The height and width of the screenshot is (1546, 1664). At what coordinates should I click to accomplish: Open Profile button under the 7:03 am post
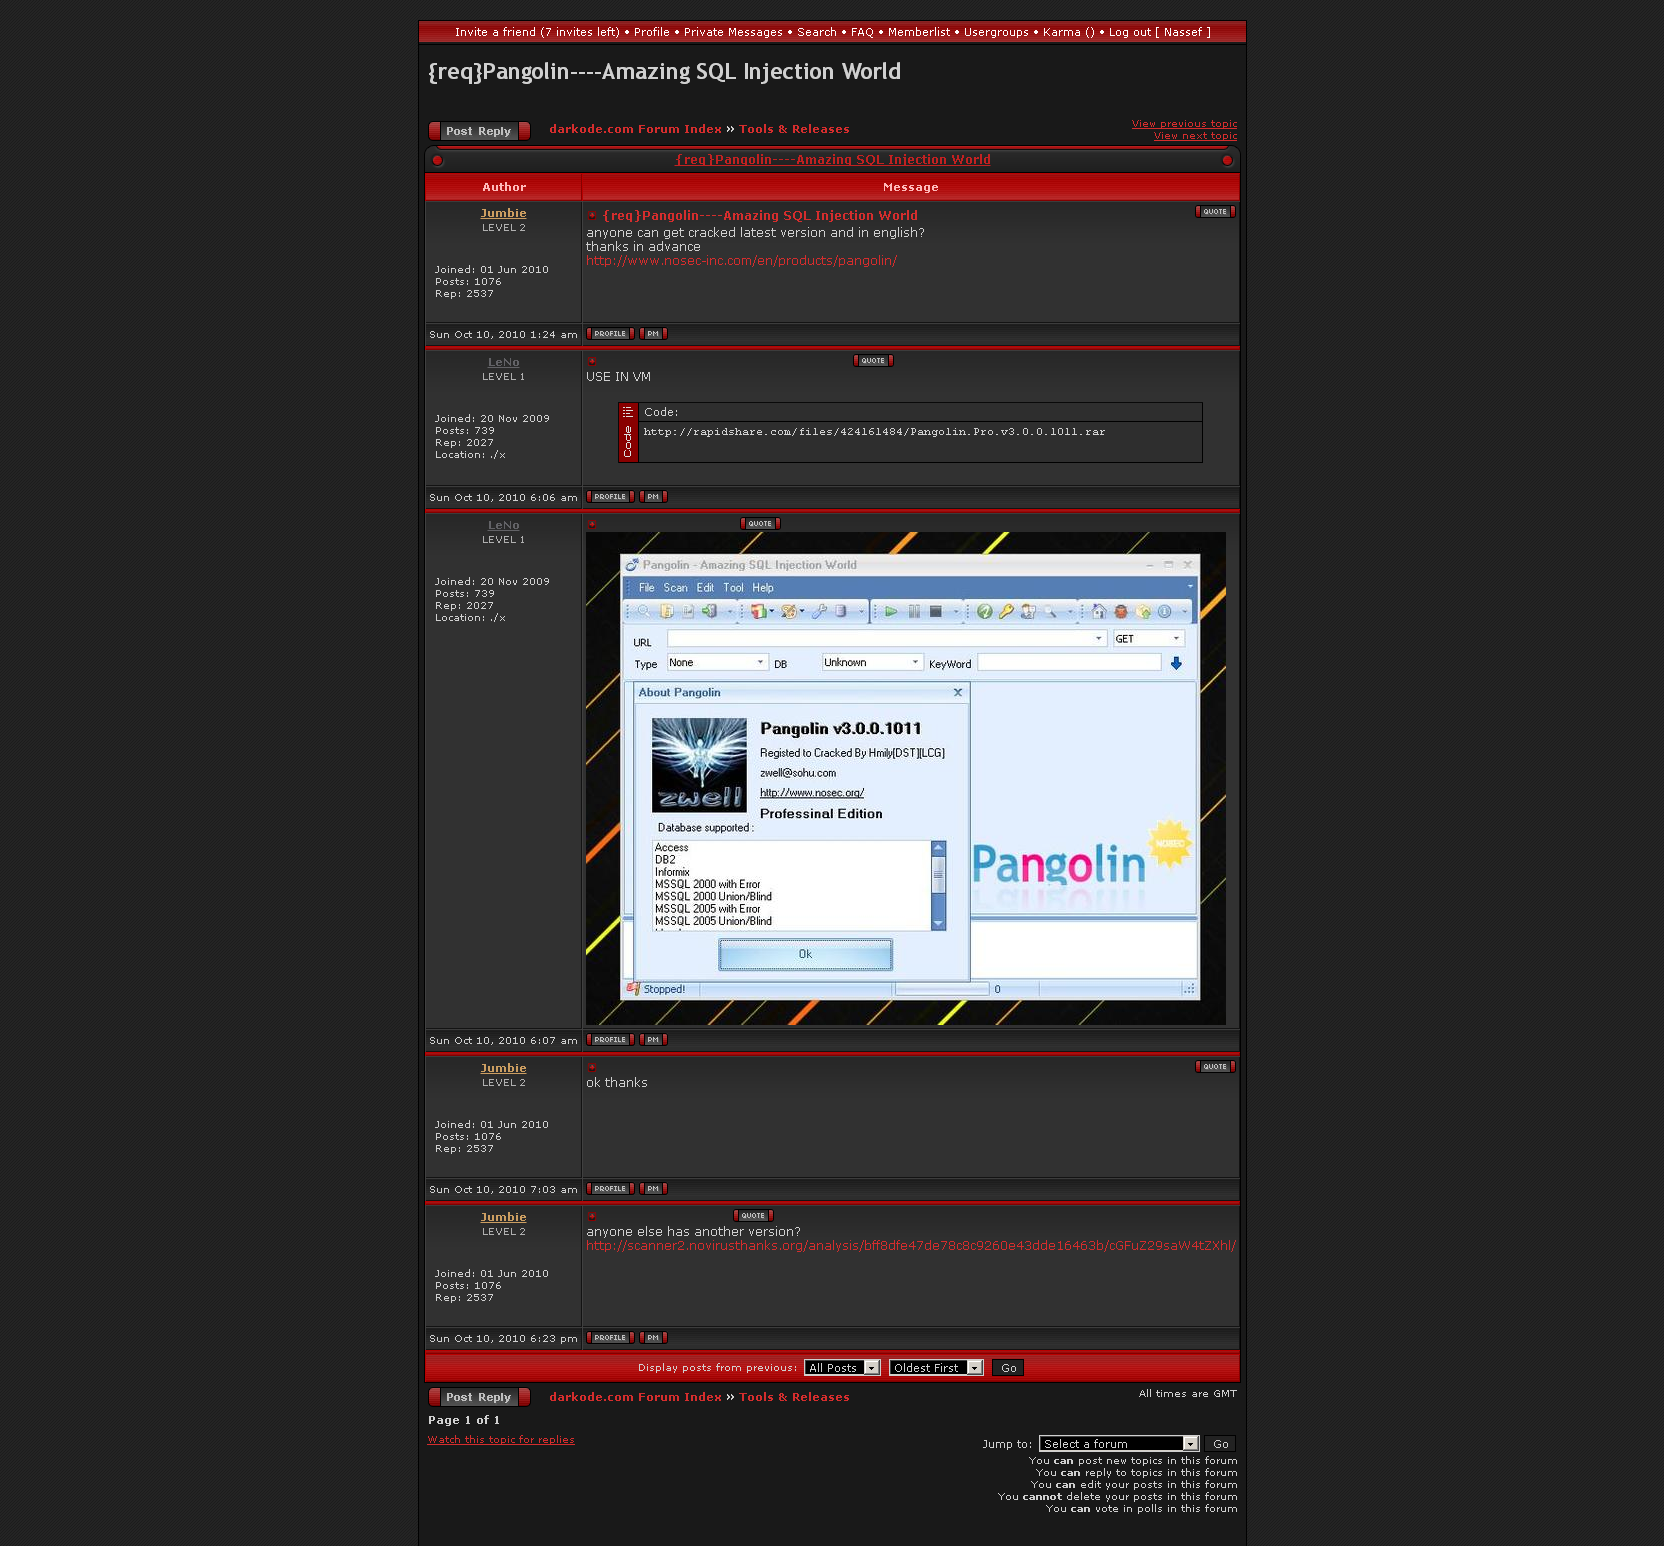pos(610,1189)
